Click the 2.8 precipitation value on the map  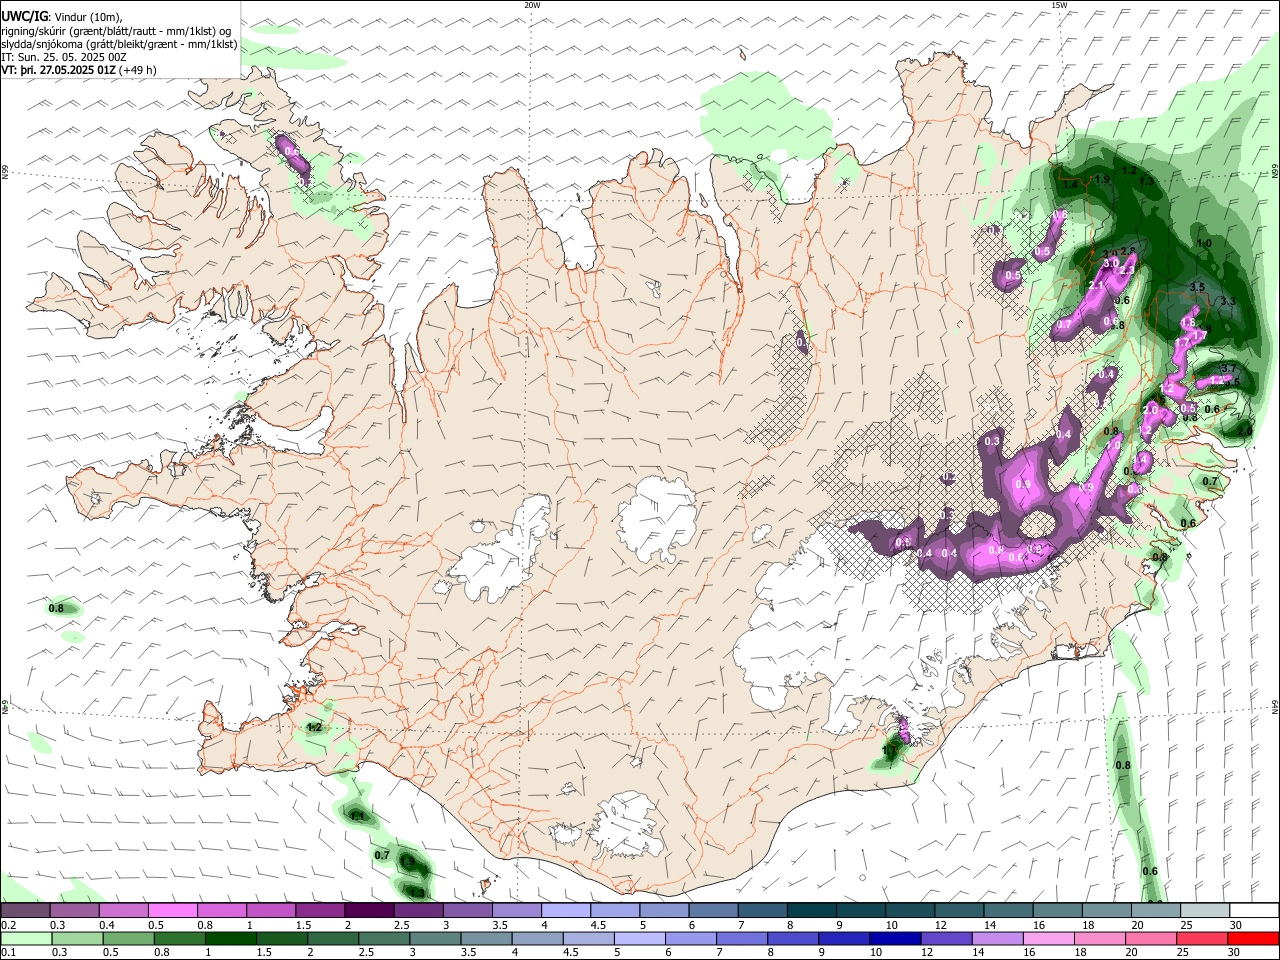1129,251
